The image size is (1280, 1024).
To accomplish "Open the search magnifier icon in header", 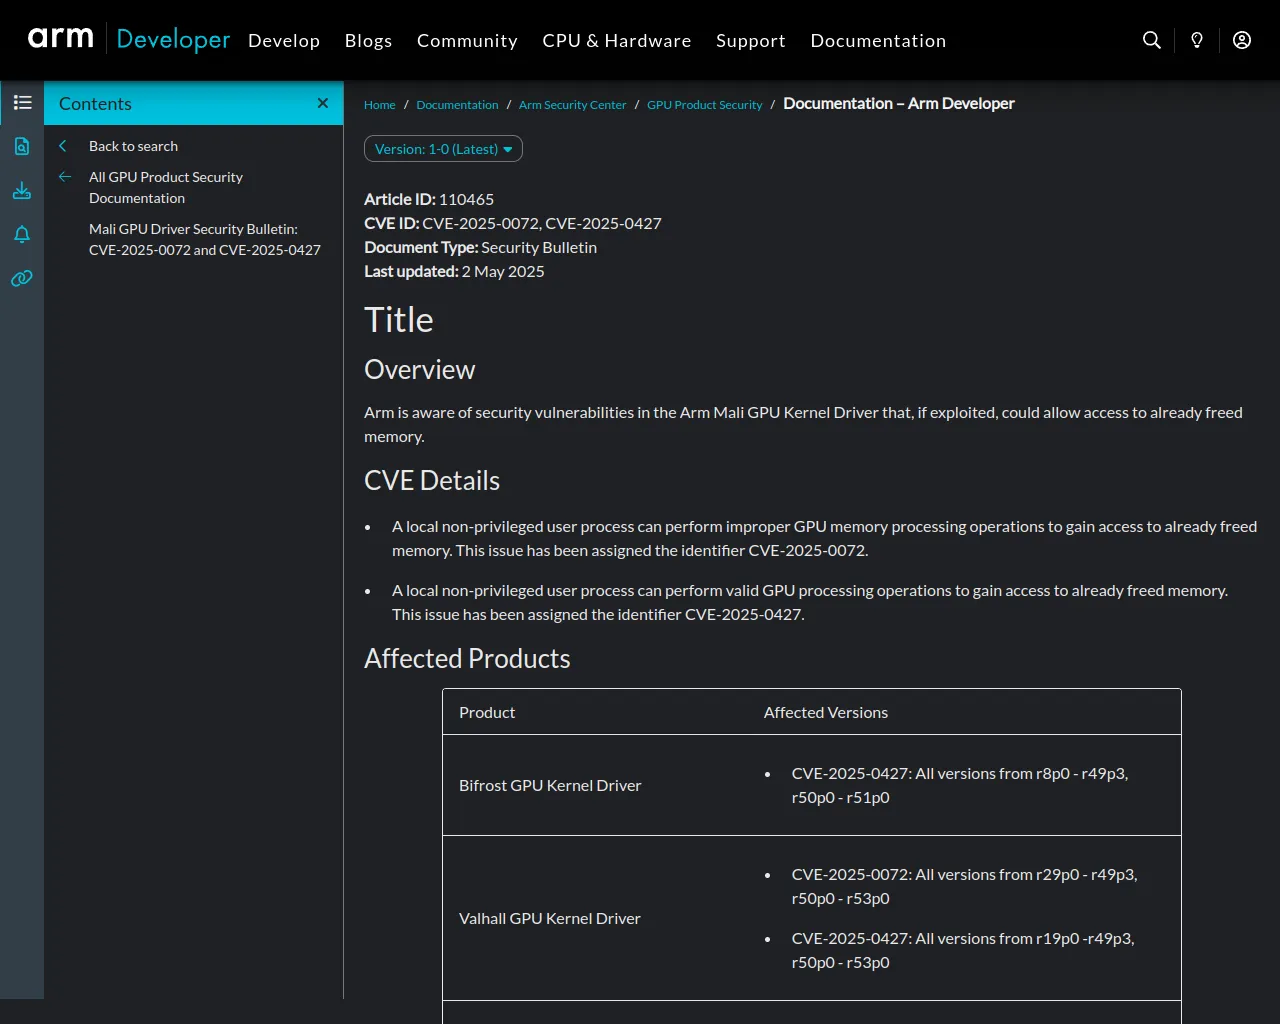I will [1152, 40].
